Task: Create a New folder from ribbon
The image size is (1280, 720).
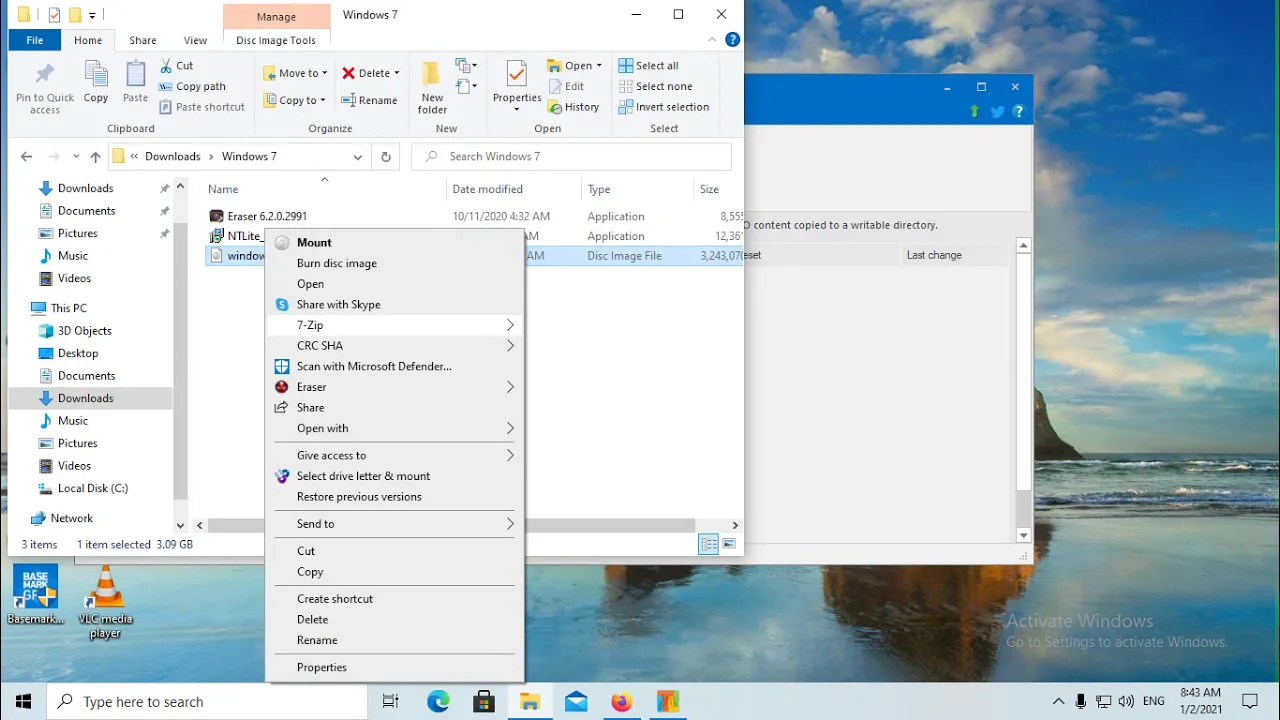Action: pos(432,87)
